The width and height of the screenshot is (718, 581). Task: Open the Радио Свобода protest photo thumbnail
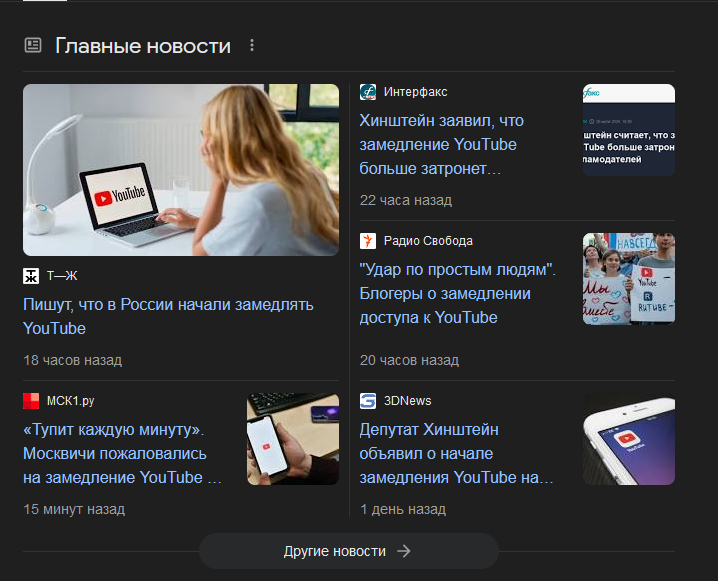click(629, 279)
